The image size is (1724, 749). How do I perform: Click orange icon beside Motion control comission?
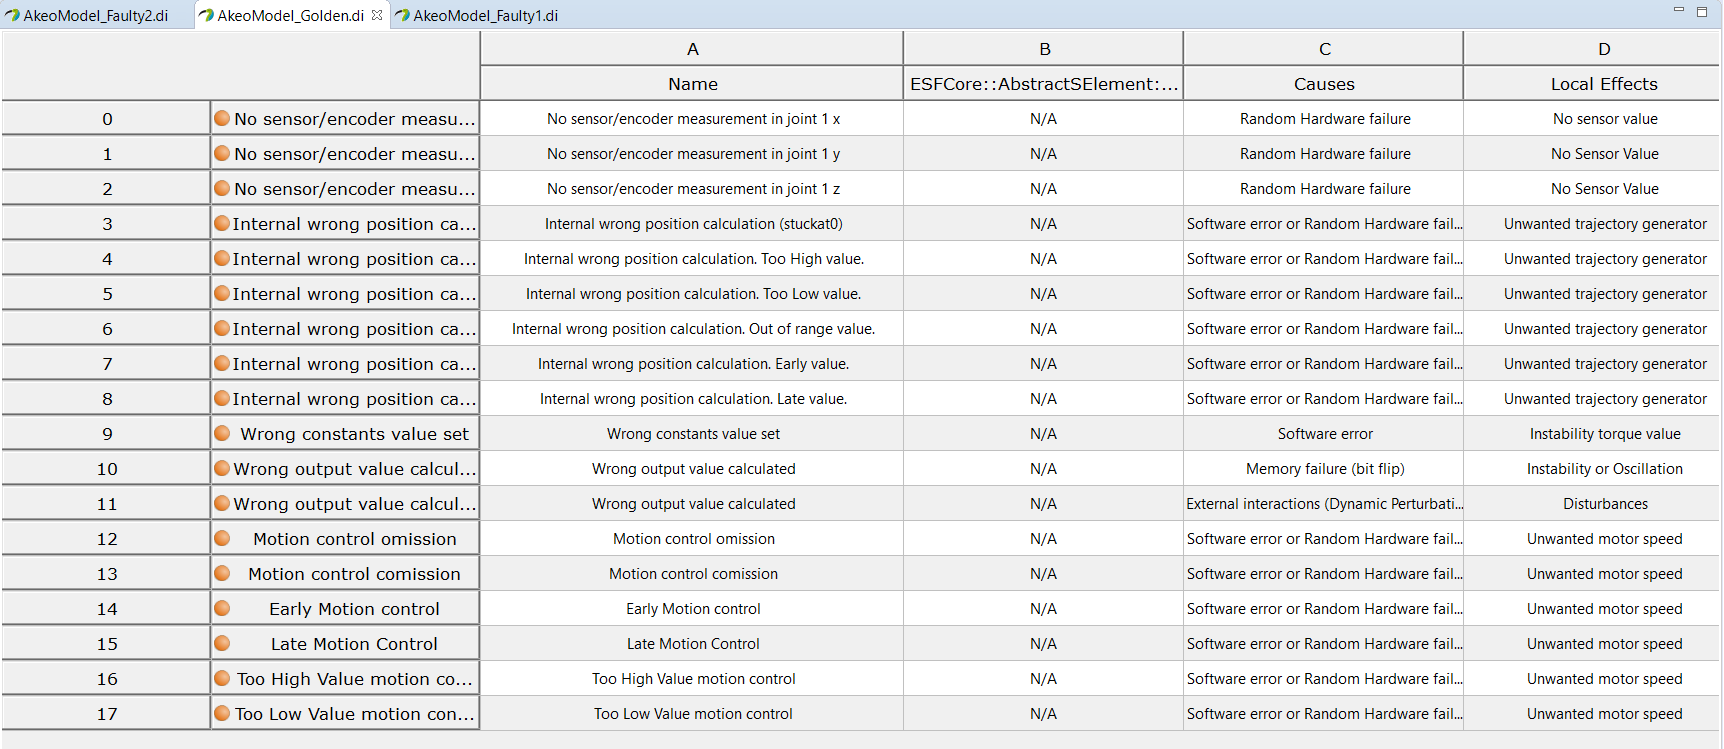coord(222,574)
